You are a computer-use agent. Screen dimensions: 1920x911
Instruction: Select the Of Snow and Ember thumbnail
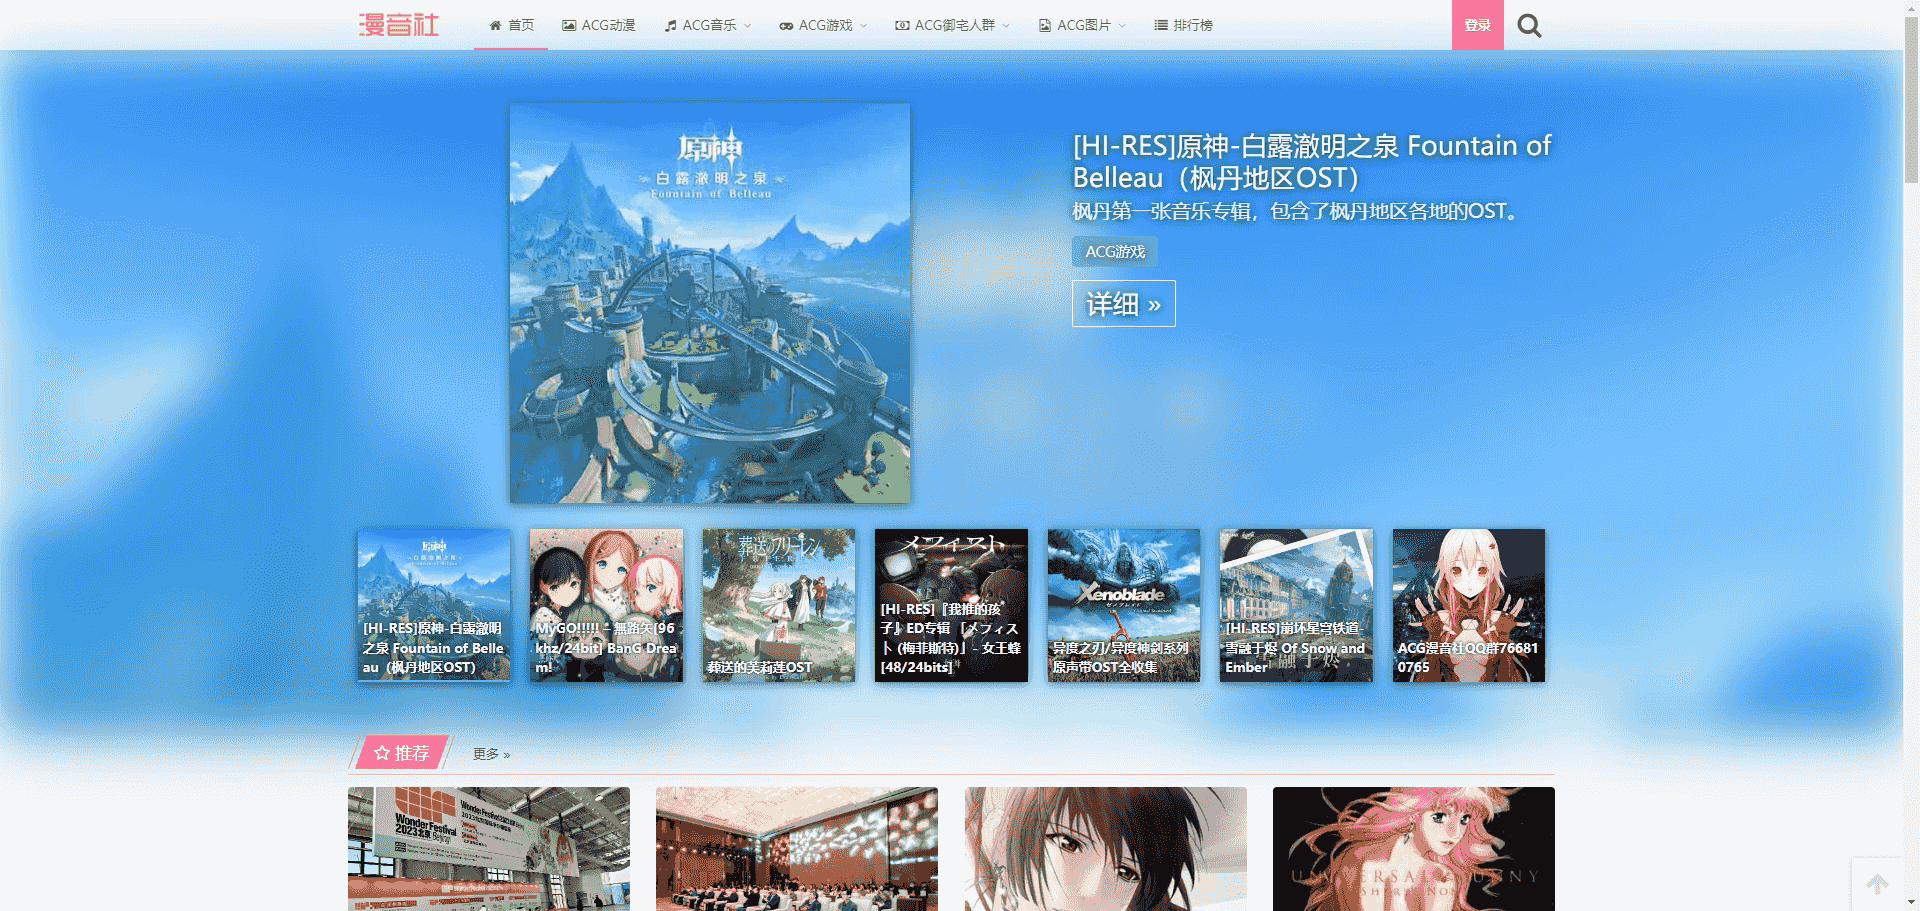pos(1296,606)
